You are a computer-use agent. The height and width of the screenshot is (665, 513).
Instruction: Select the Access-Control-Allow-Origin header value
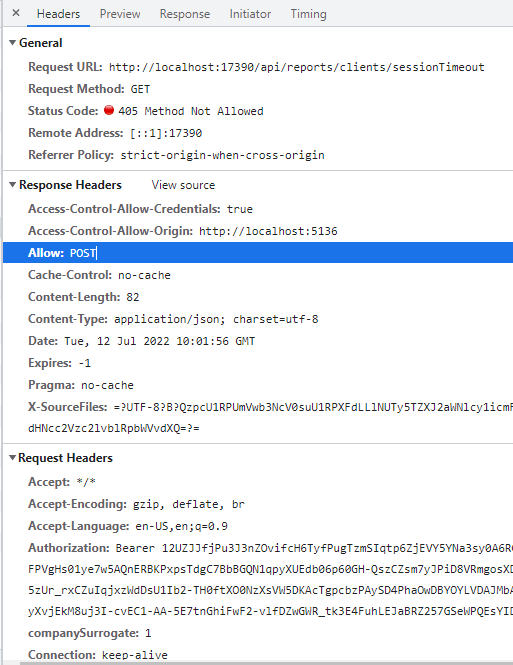tap(268, 231)
